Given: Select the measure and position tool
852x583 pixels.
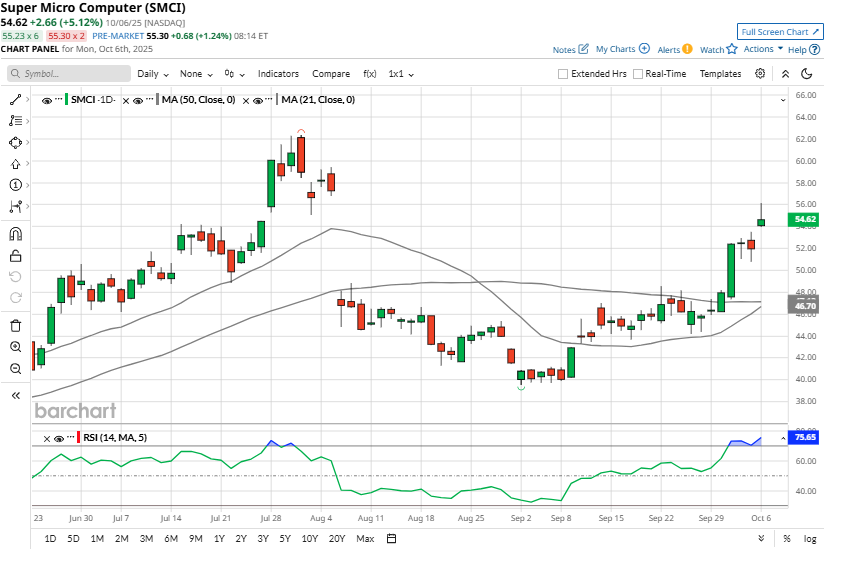Looking at the screenshot, I should (x=15, y=206).
